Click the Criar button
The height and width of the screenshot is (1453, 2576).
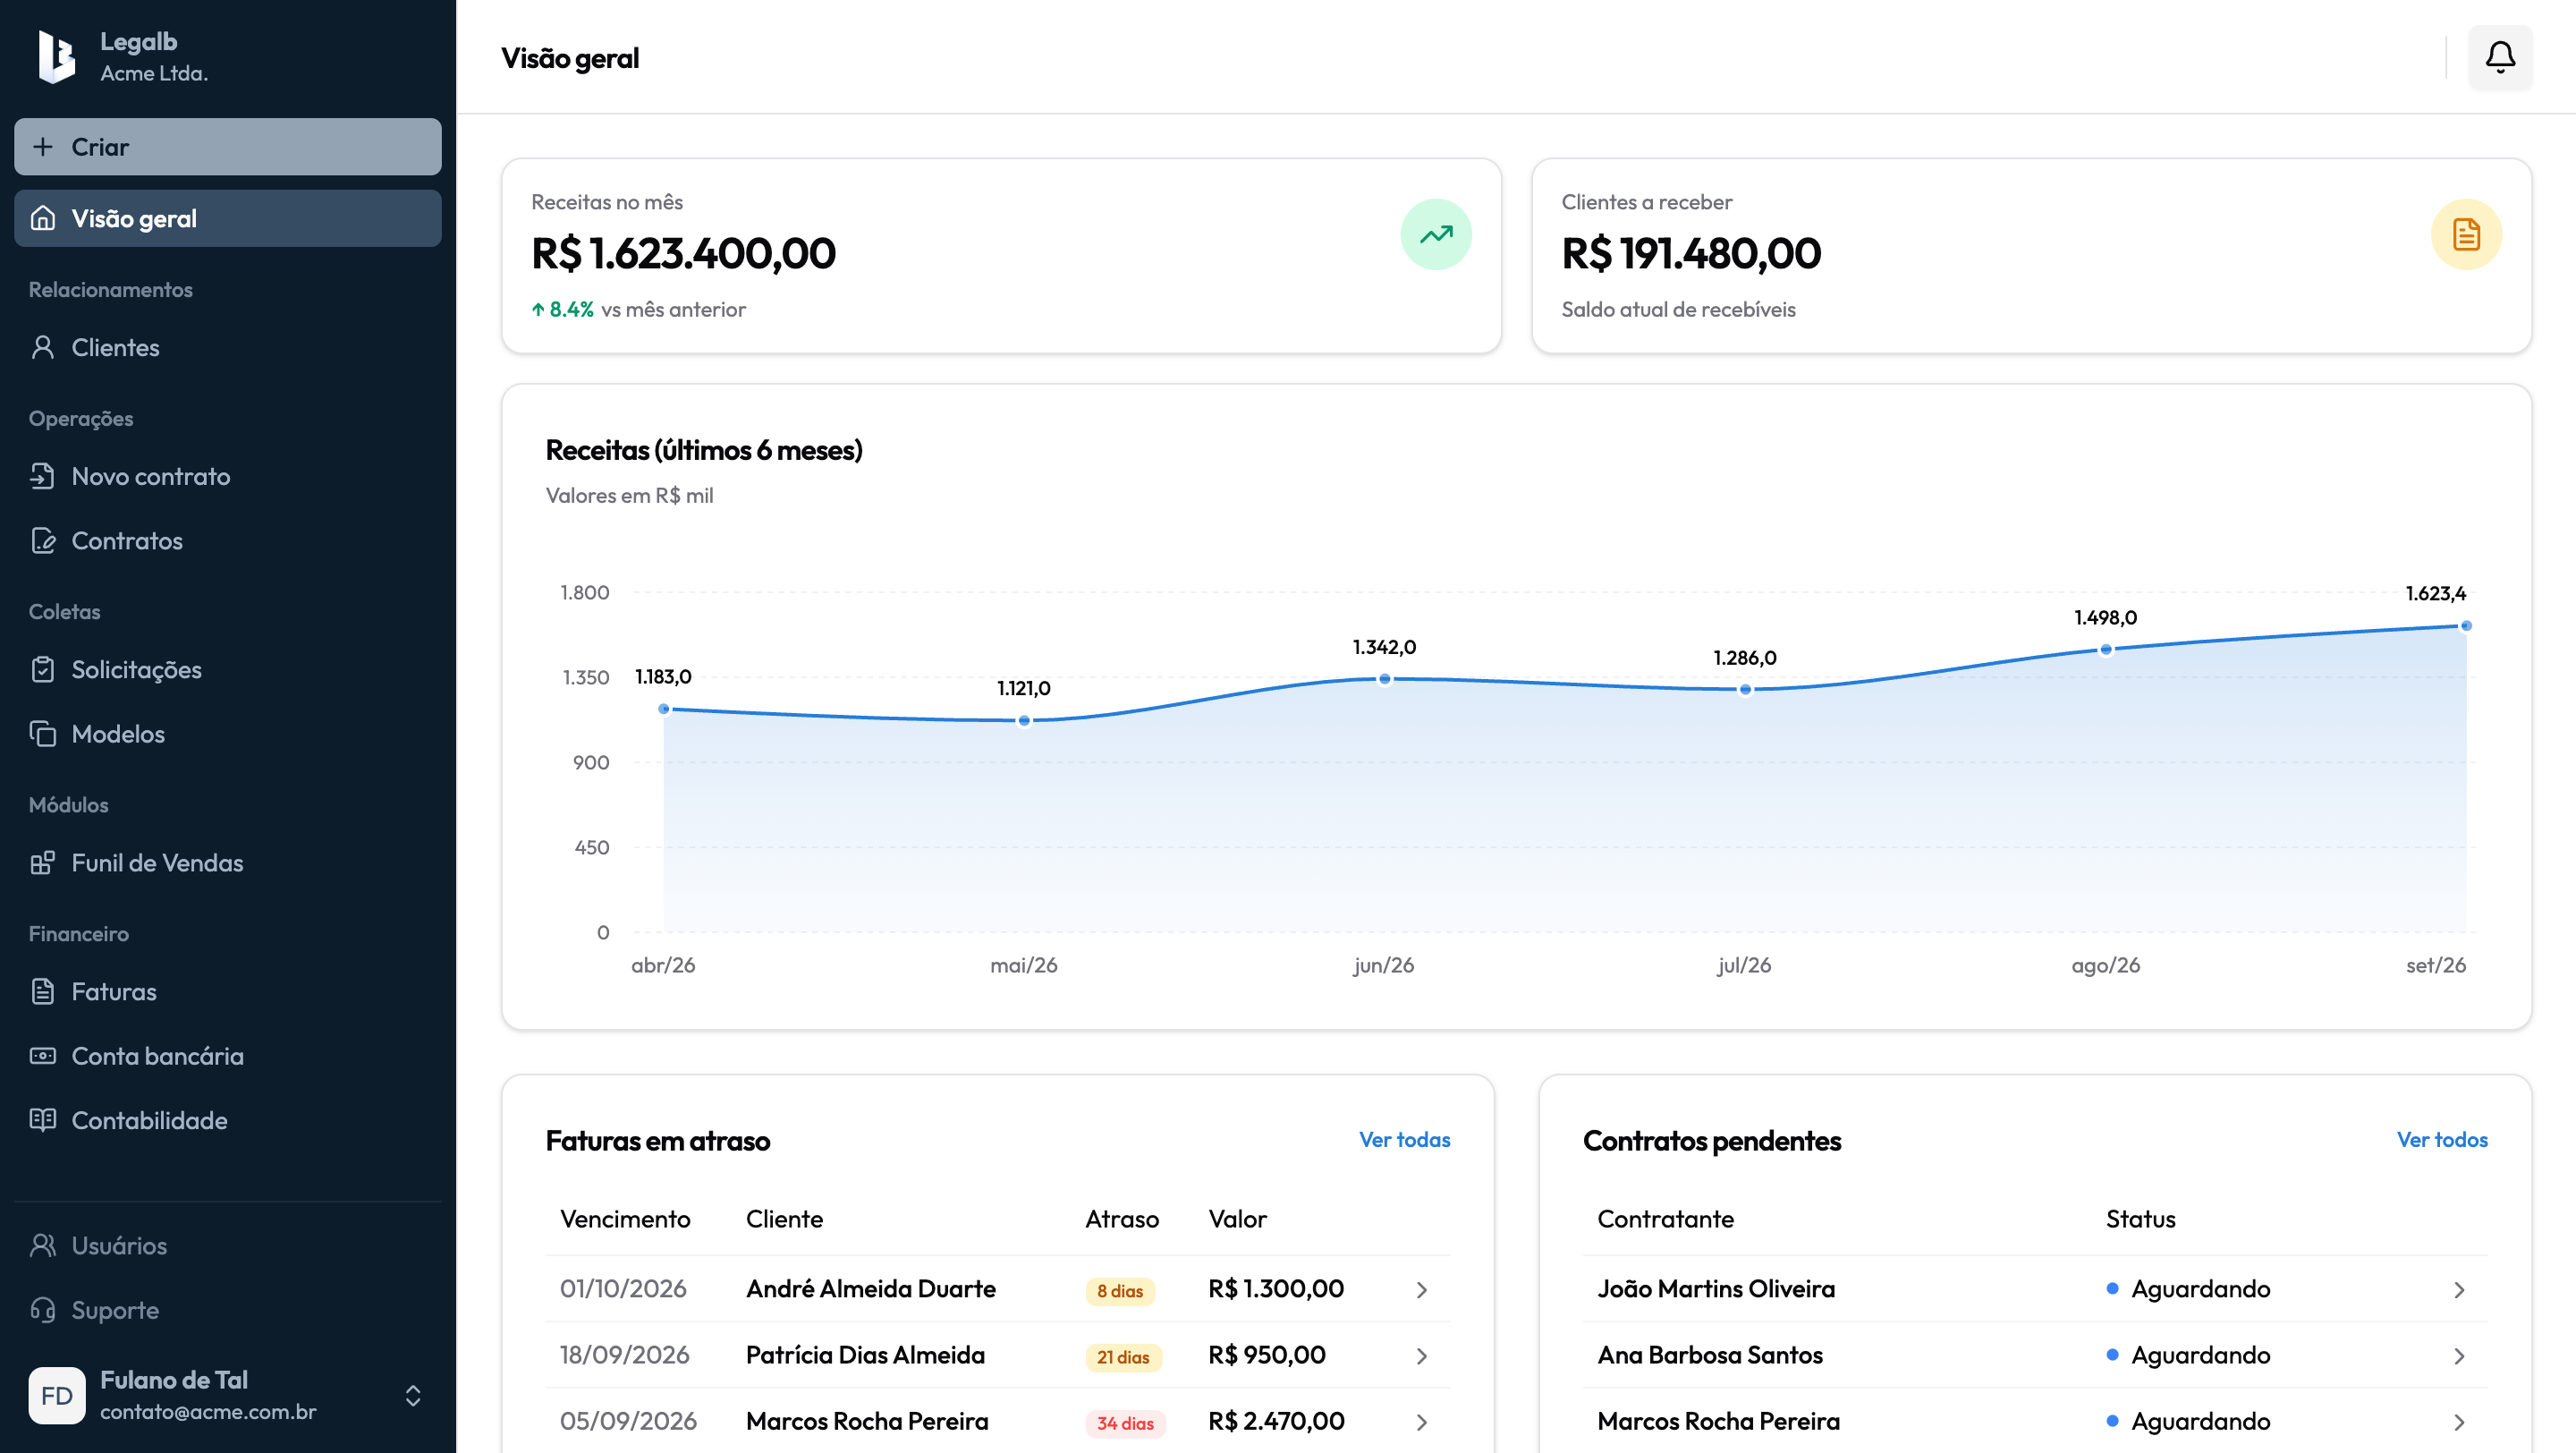[228, 146]
